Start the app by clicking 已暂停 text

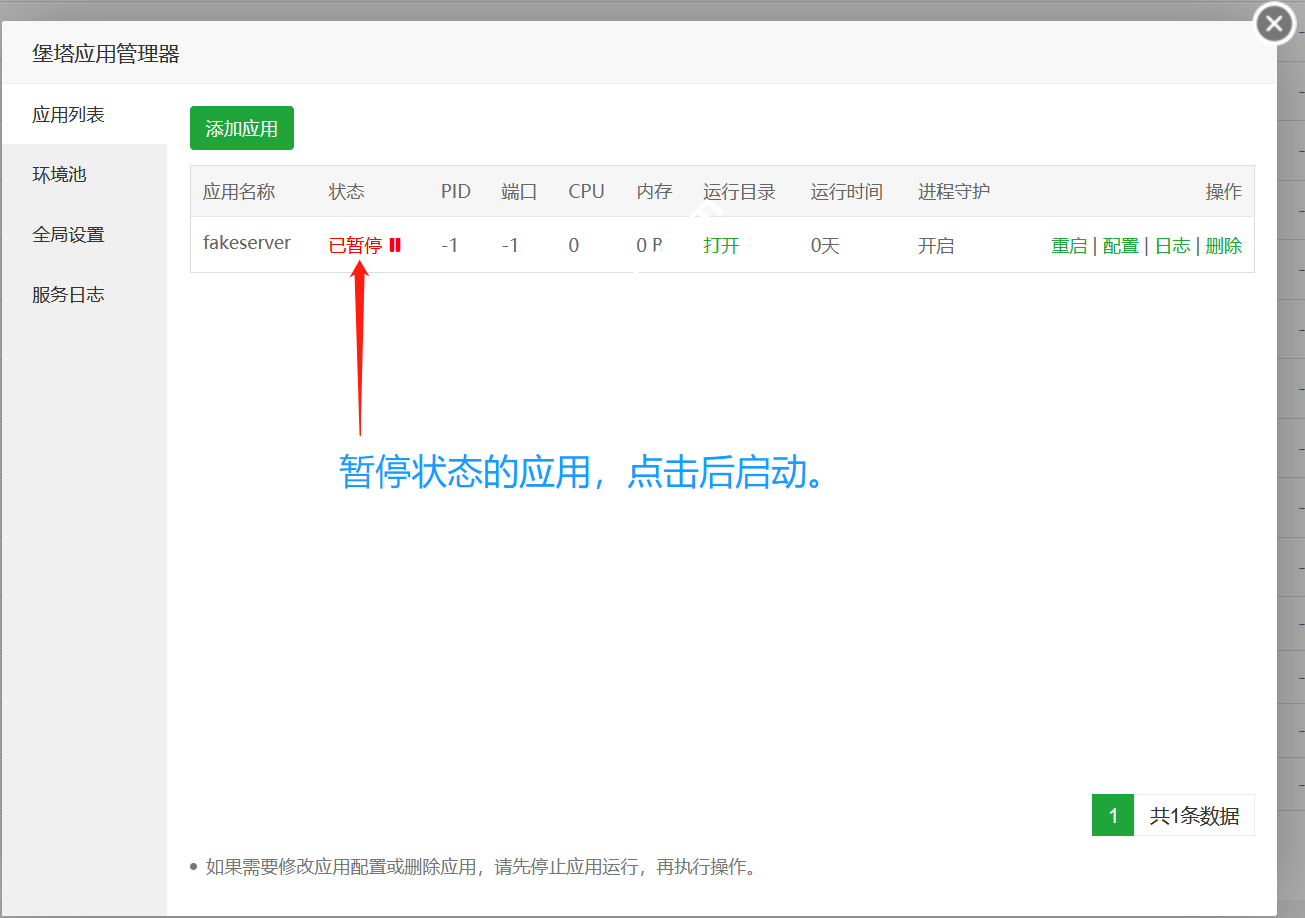pyautogui.click(x=355, y=246)
